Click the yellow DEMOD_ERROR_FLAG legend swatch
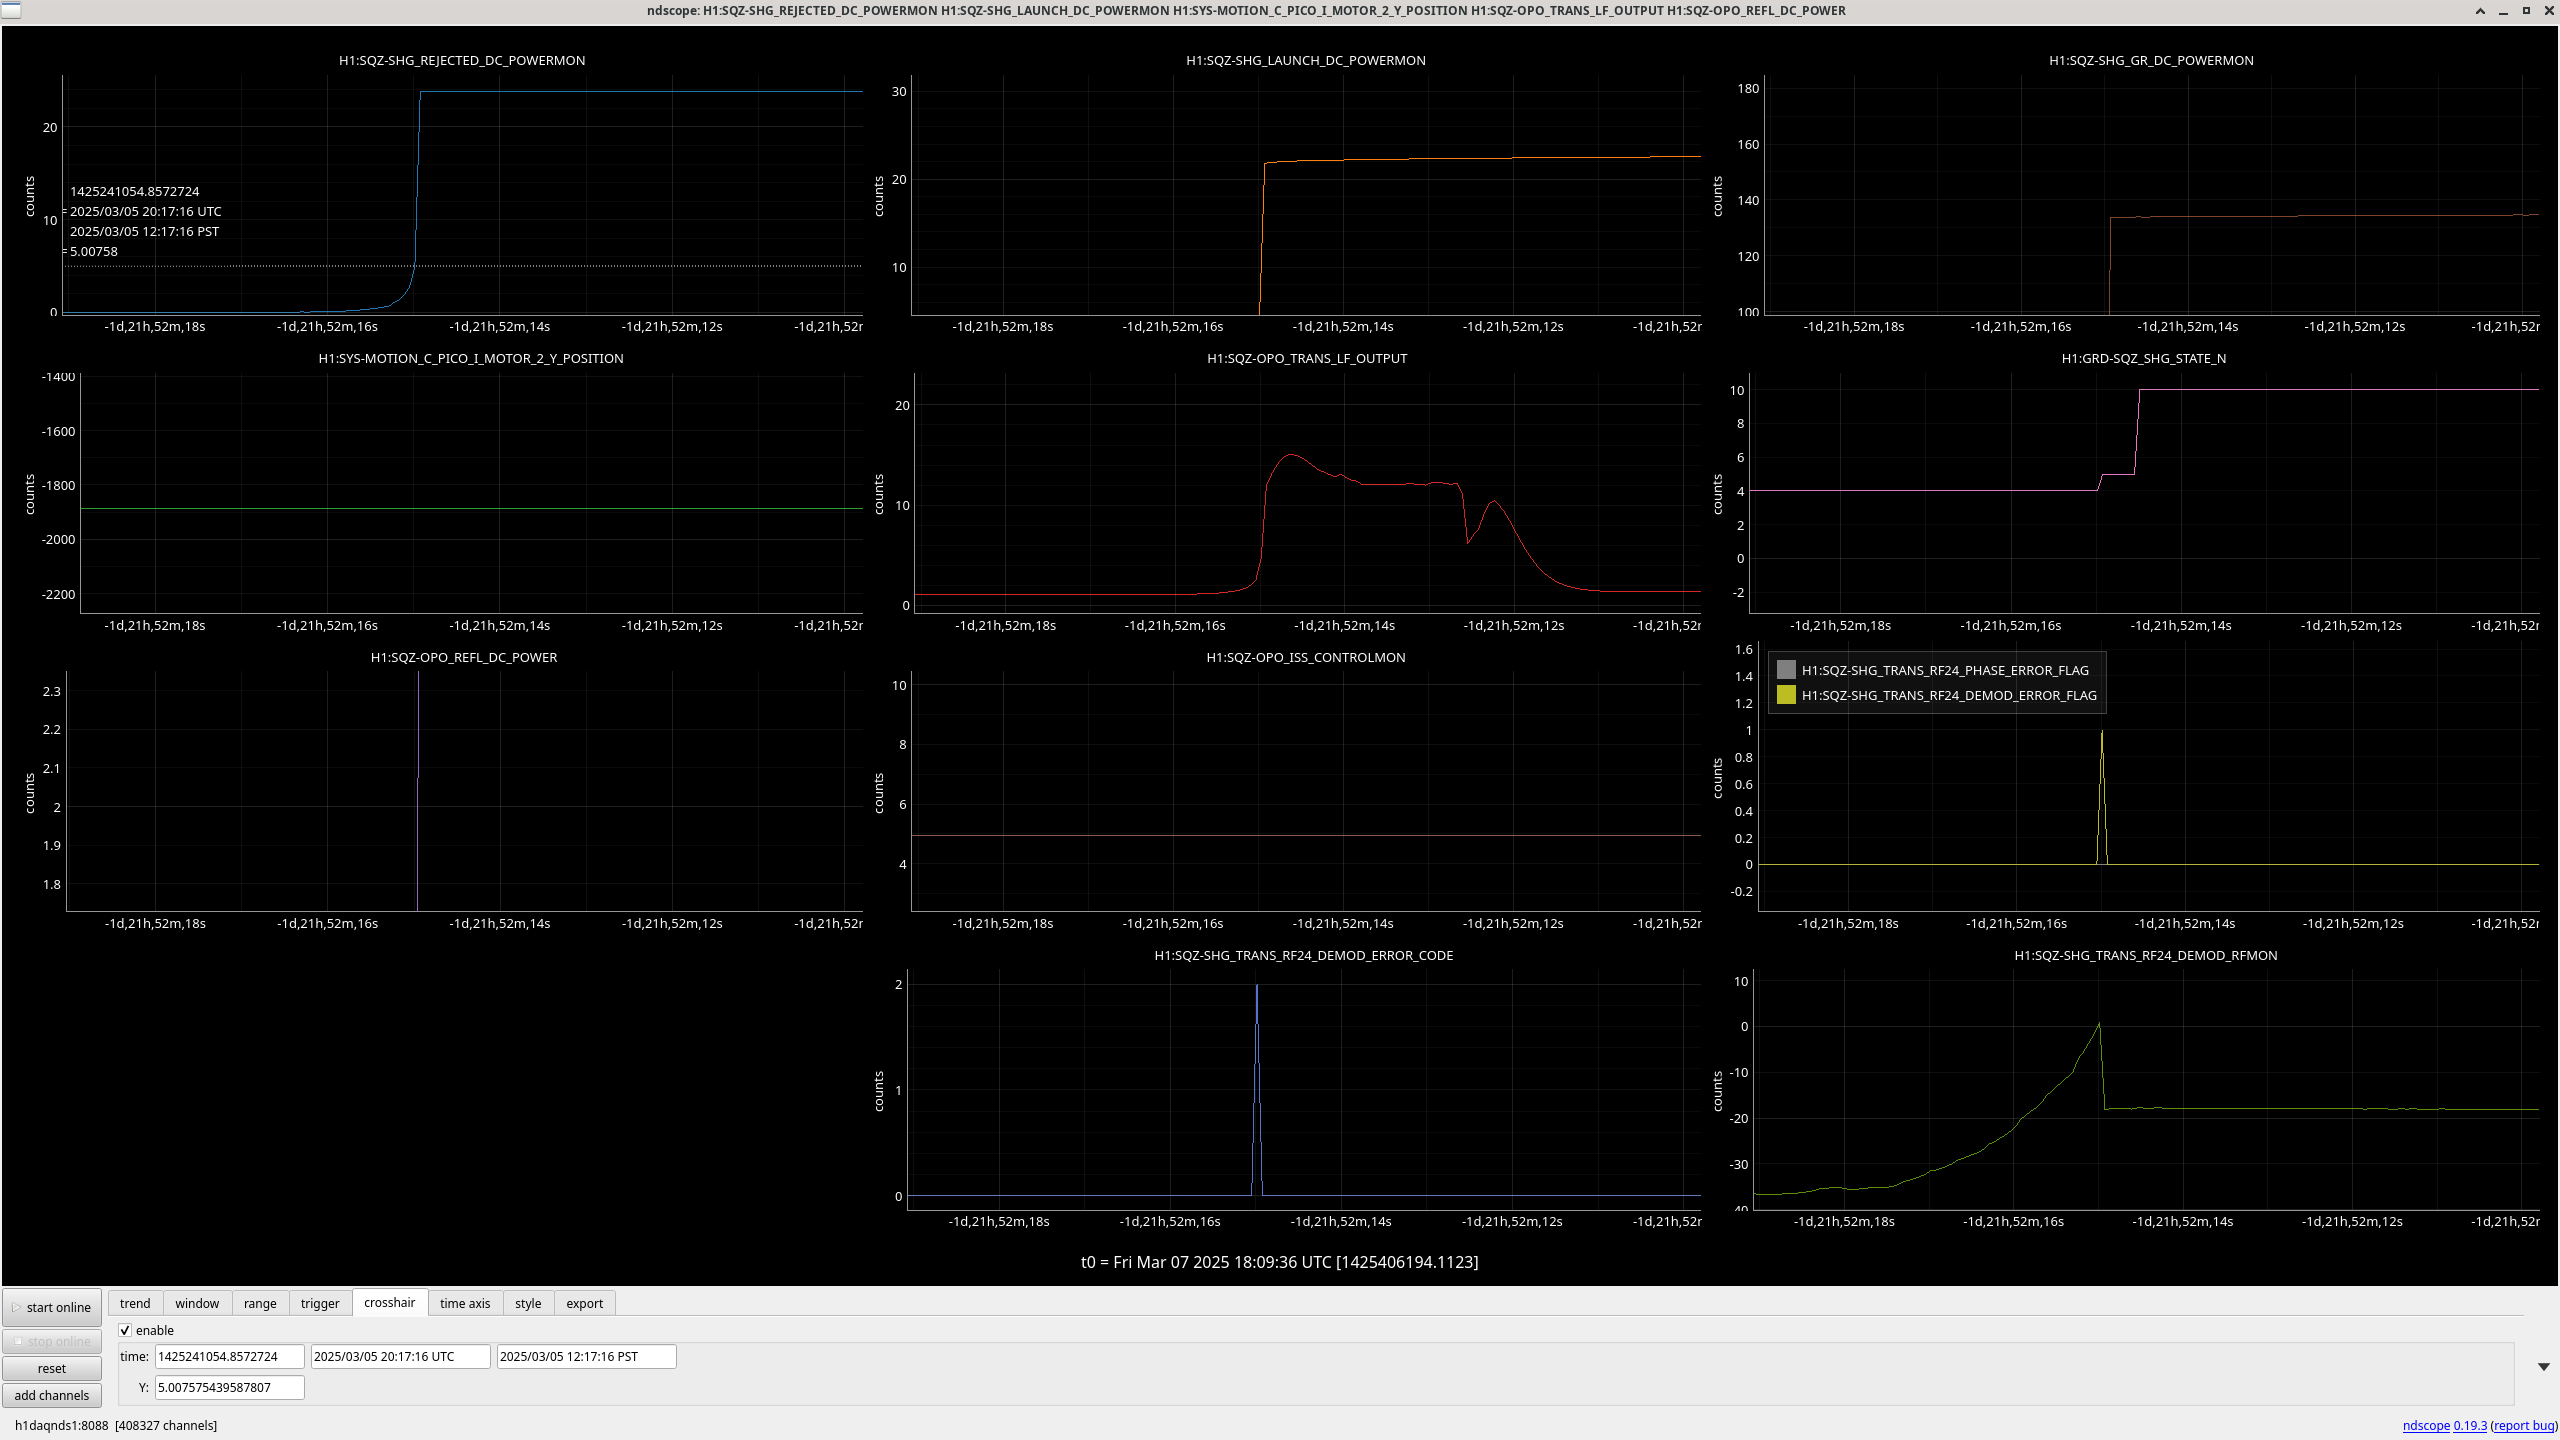2560x1440 pixels. [x=1786, y=695]
